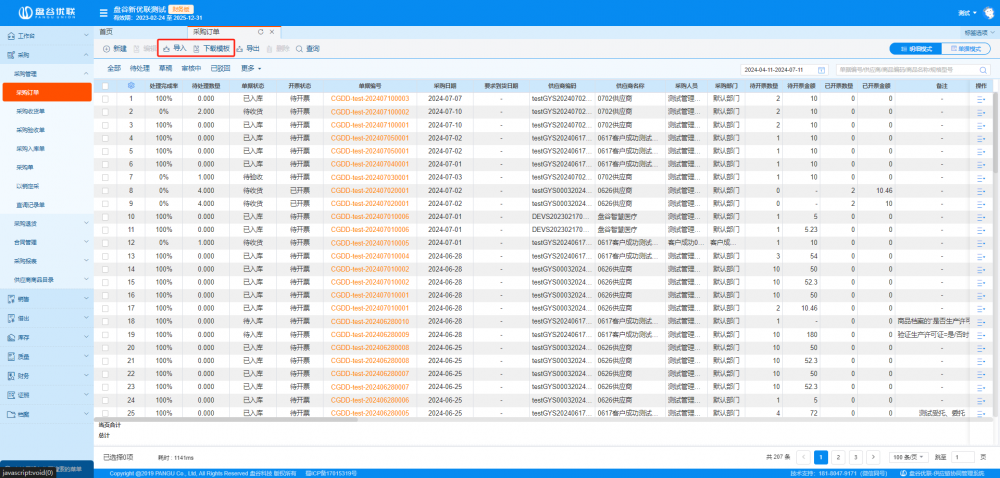Click the 库存 inventory module icon

coord(11,337)
